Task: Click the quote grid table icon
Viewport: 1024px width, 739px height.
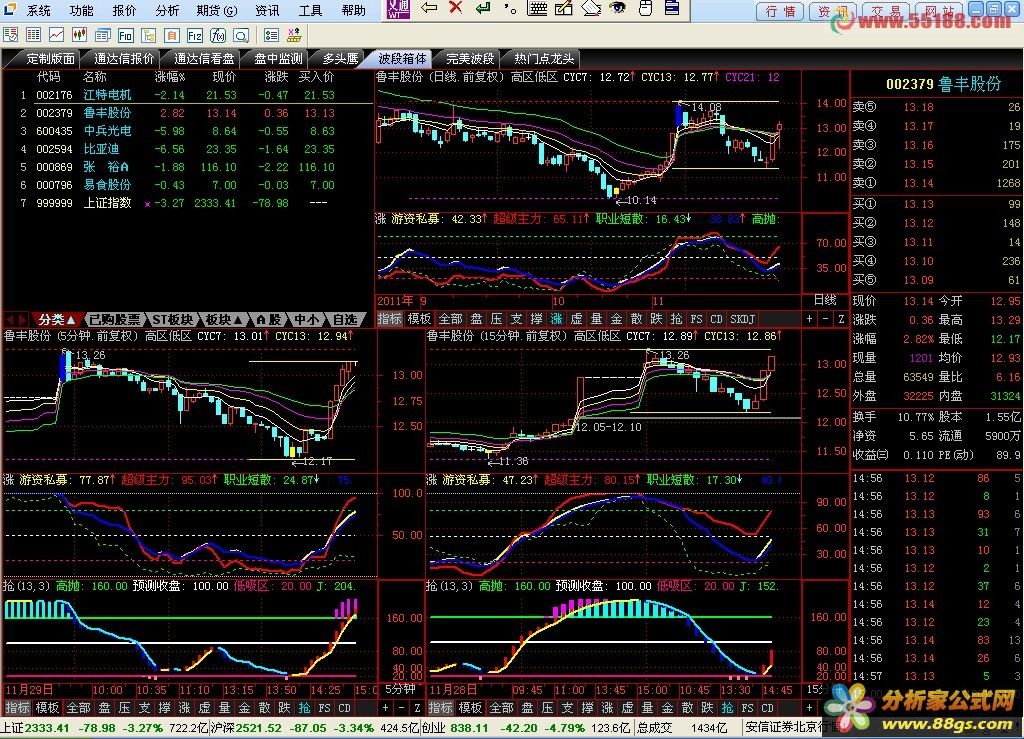Action: coord(33,35)
